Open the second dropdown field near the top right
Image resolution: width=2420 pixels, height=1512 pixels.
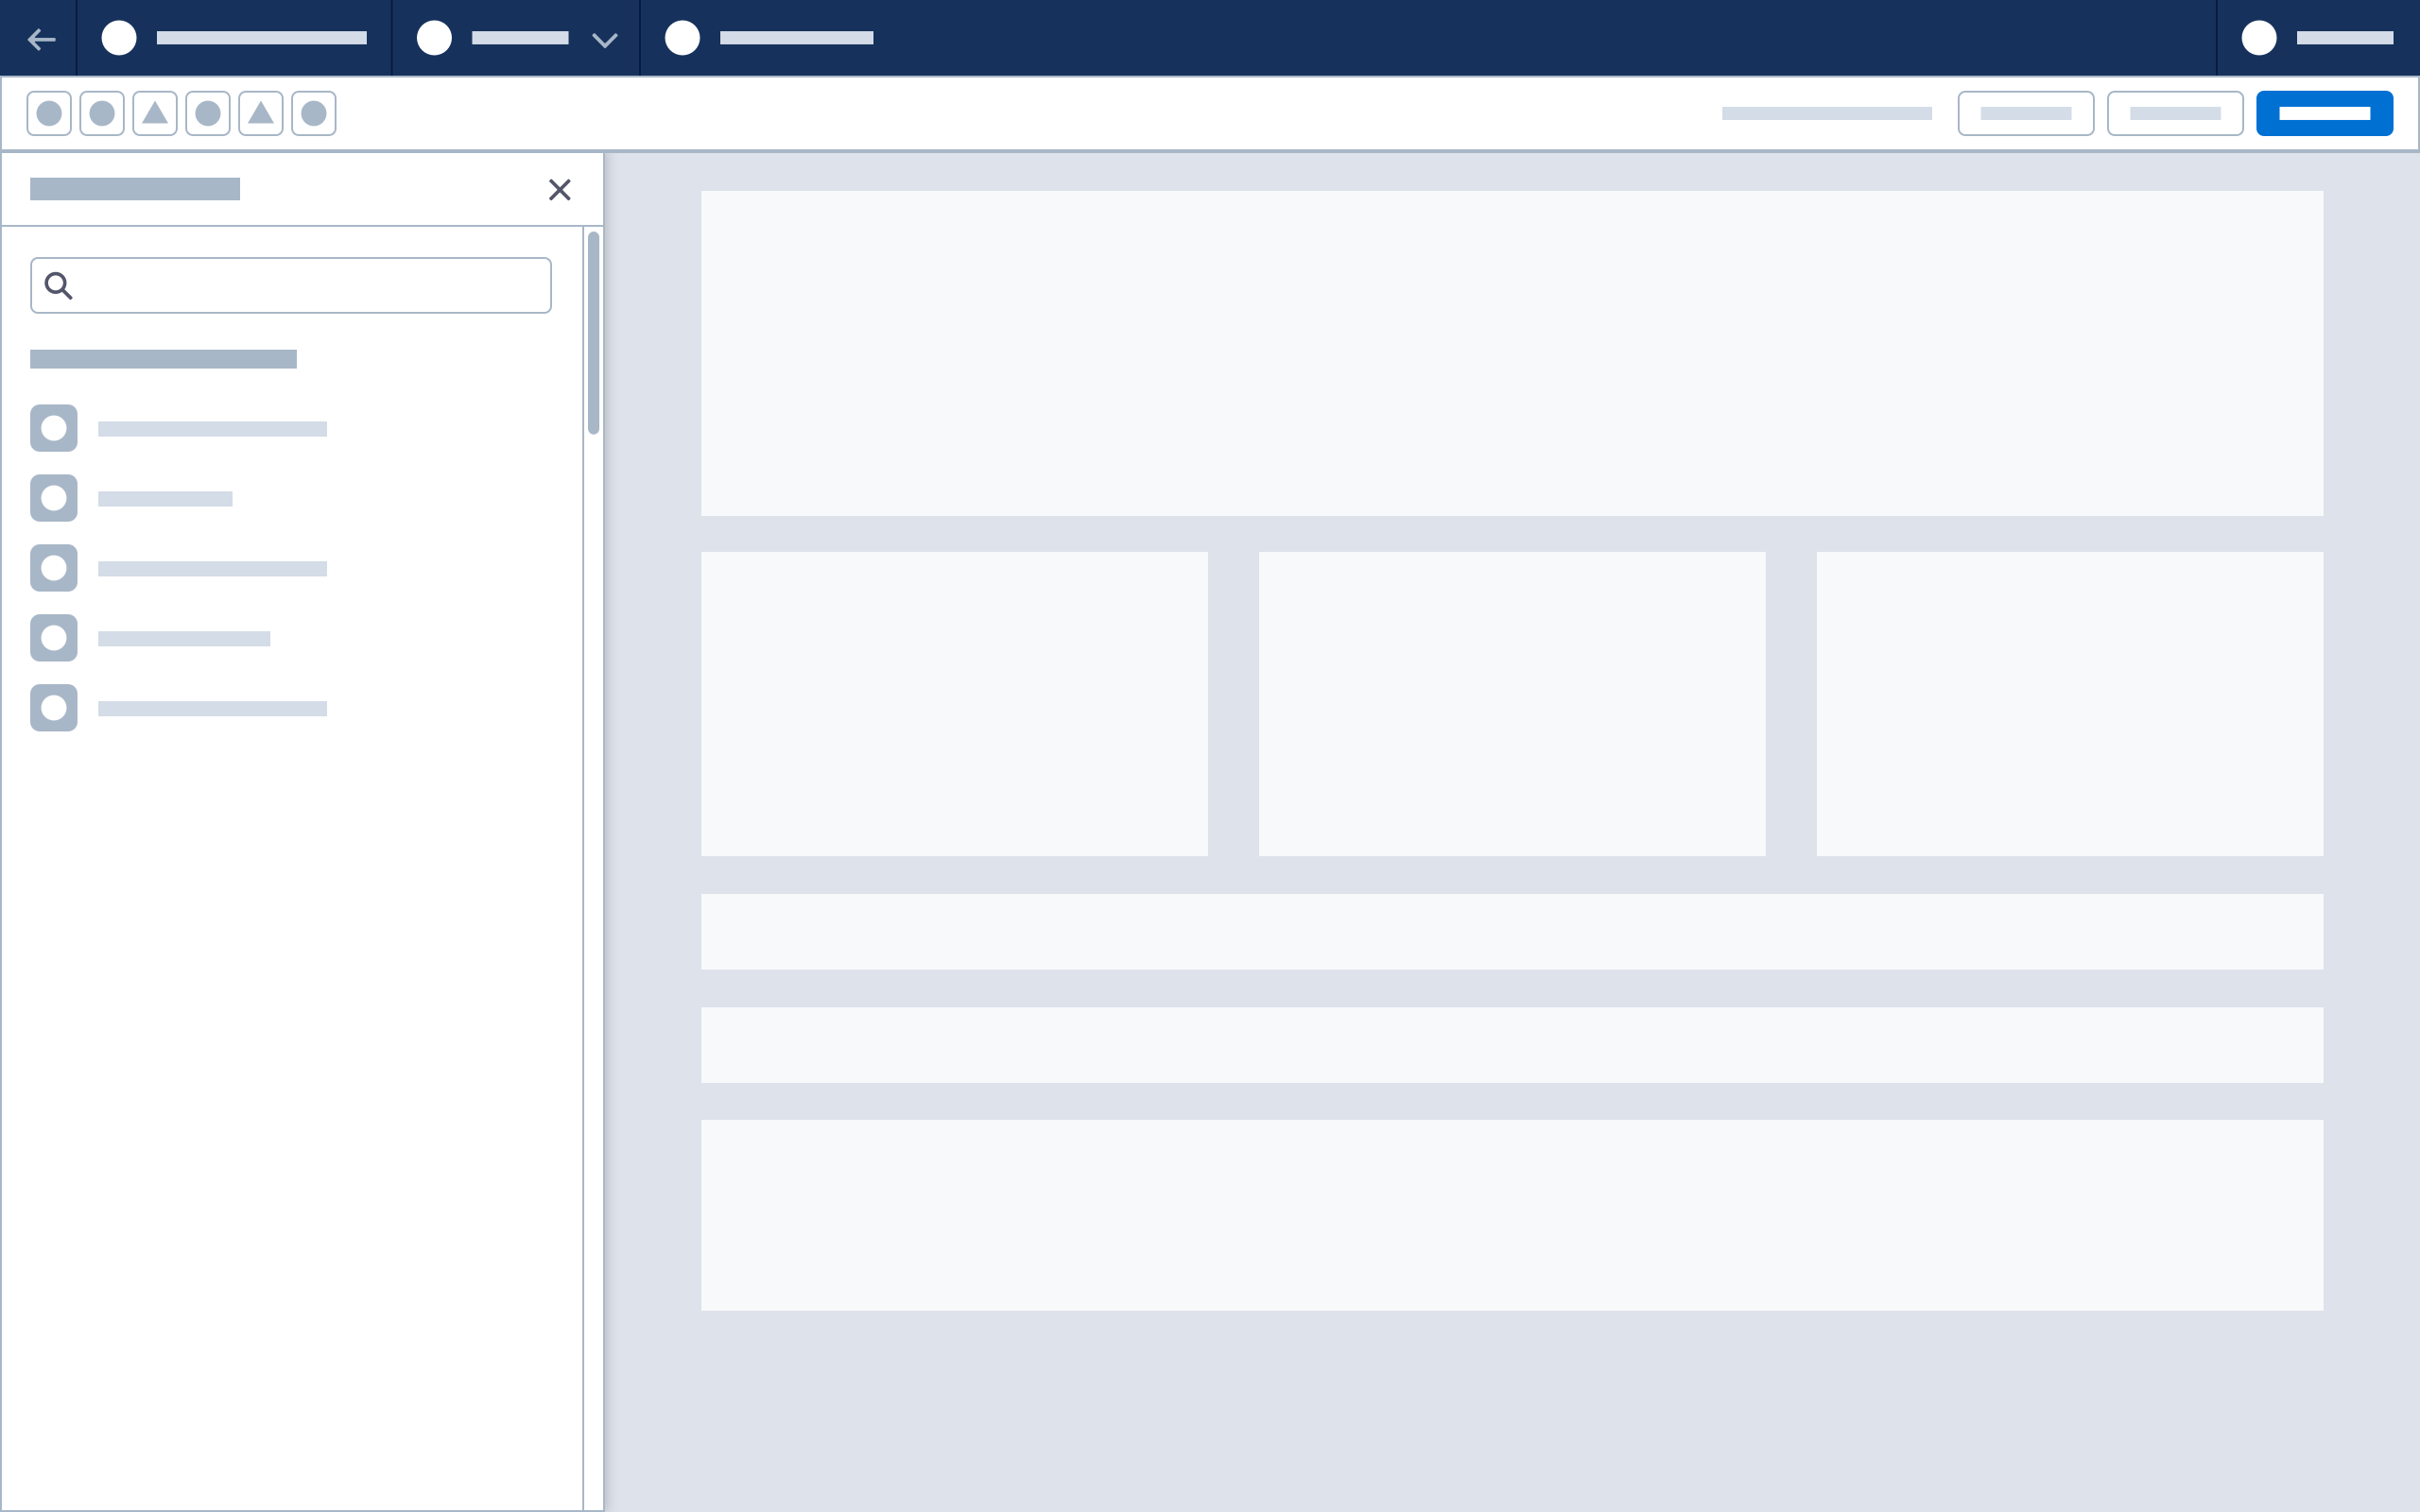pos(2176,113)
